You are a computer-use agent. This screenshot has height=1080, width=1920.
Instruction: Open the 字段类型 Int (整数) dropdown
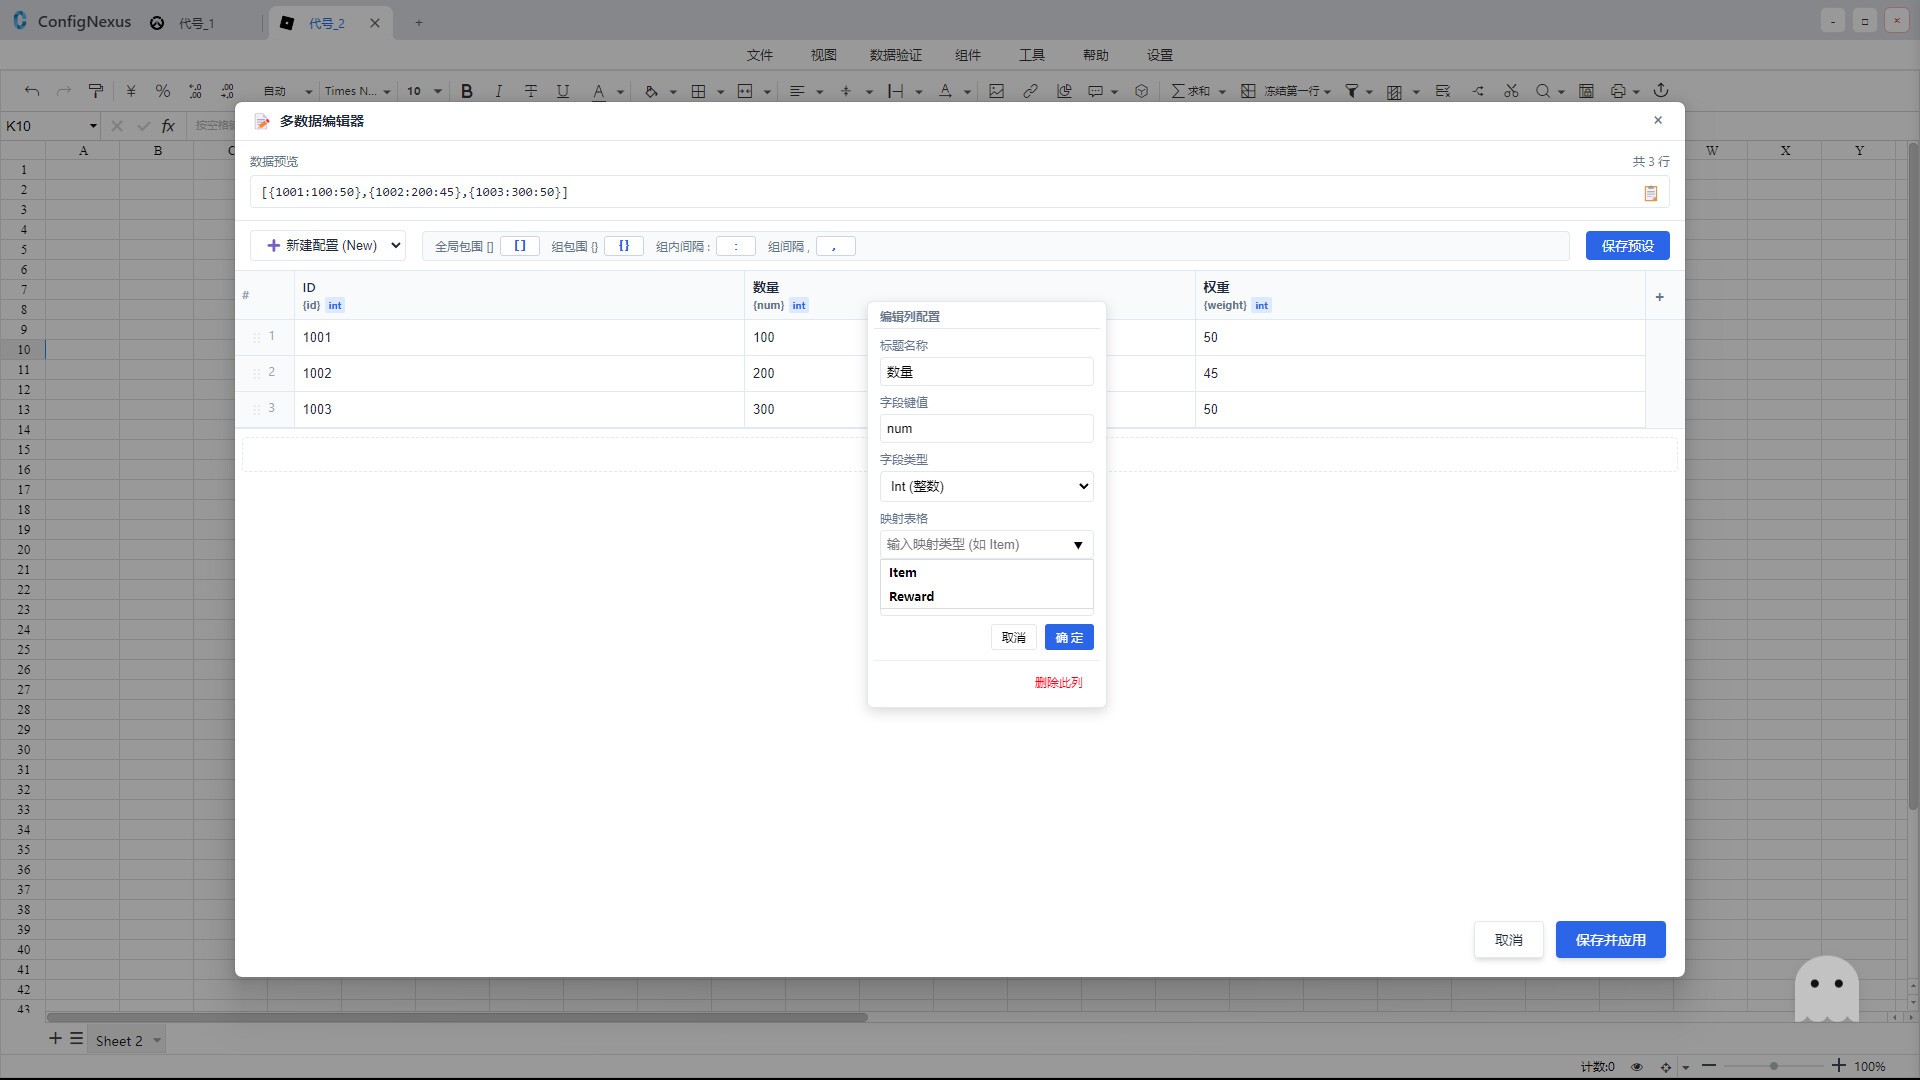pyautogui.click(x=986, y=487)
